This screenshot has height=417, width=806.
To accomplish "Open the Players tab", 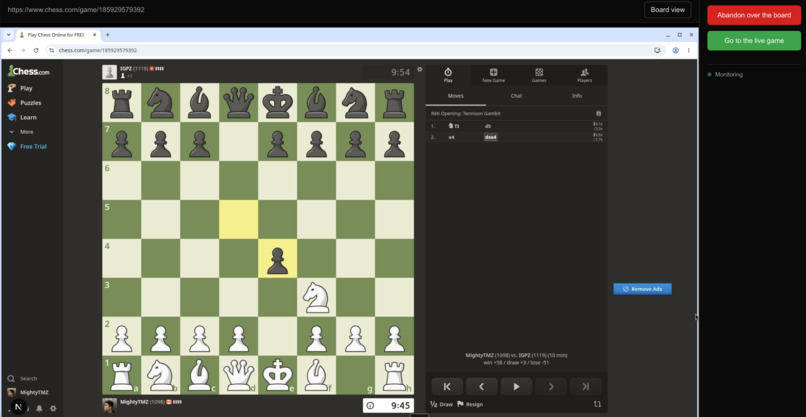I will pyautogui.click(x=584, y=75).
